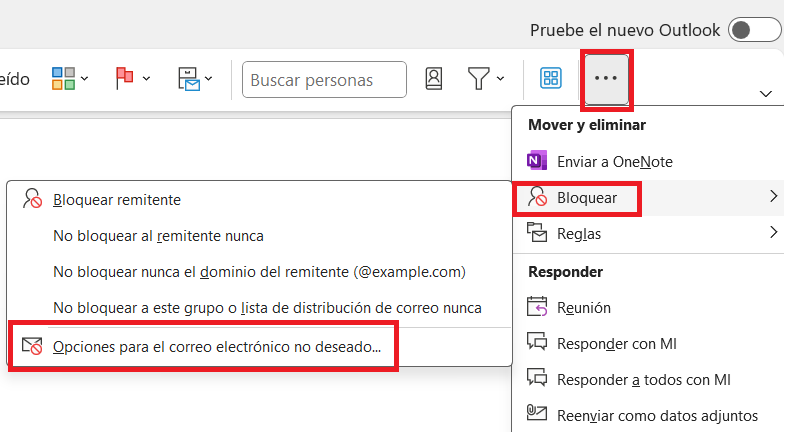Screen dimensions: 786x432
Task: Click the filter email funnel icon
Action: click(x=479, y=79)
